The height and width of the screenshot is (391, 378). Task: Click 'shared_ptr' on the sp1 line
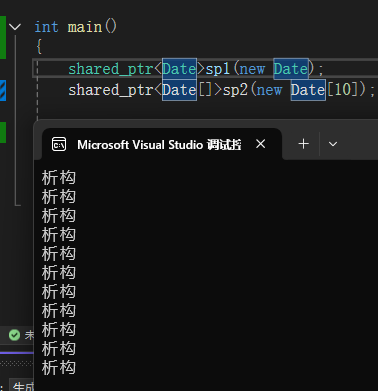pyautogui.click(x=111, y=69)
